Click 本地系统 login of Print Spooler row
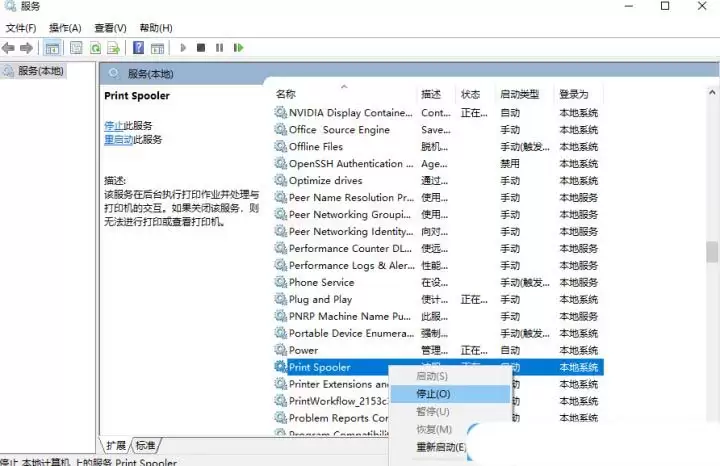Screen dimensions: 720x466 [x=579, y=367]
